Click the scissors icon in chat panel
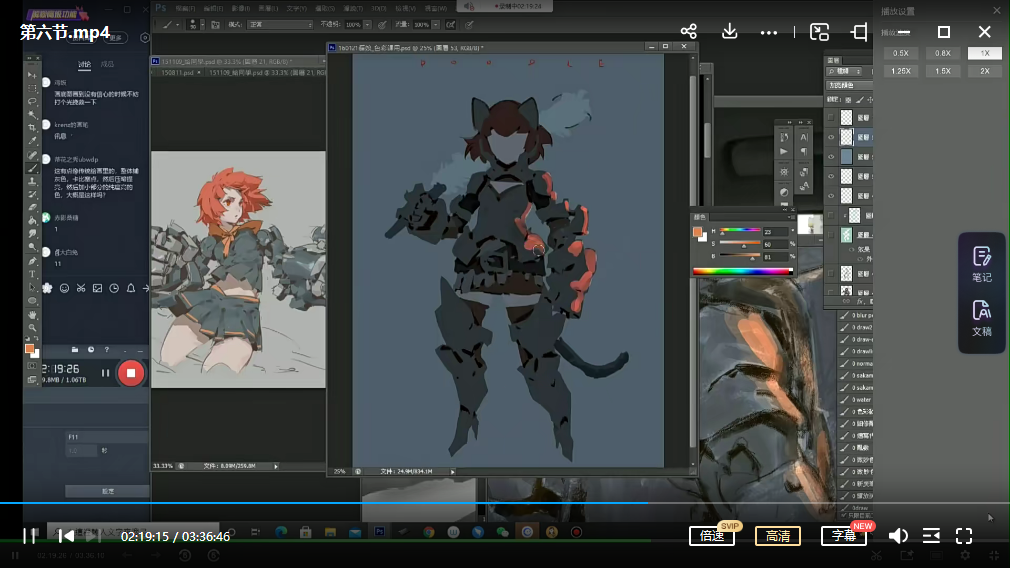1010x568 pixels. (x=81, y=289)
